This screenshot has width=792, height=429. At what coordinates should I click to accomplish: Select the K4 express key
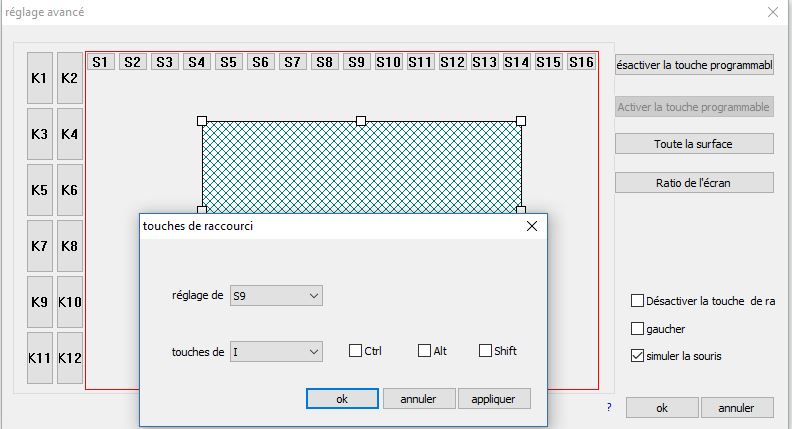tap(70, 134)
